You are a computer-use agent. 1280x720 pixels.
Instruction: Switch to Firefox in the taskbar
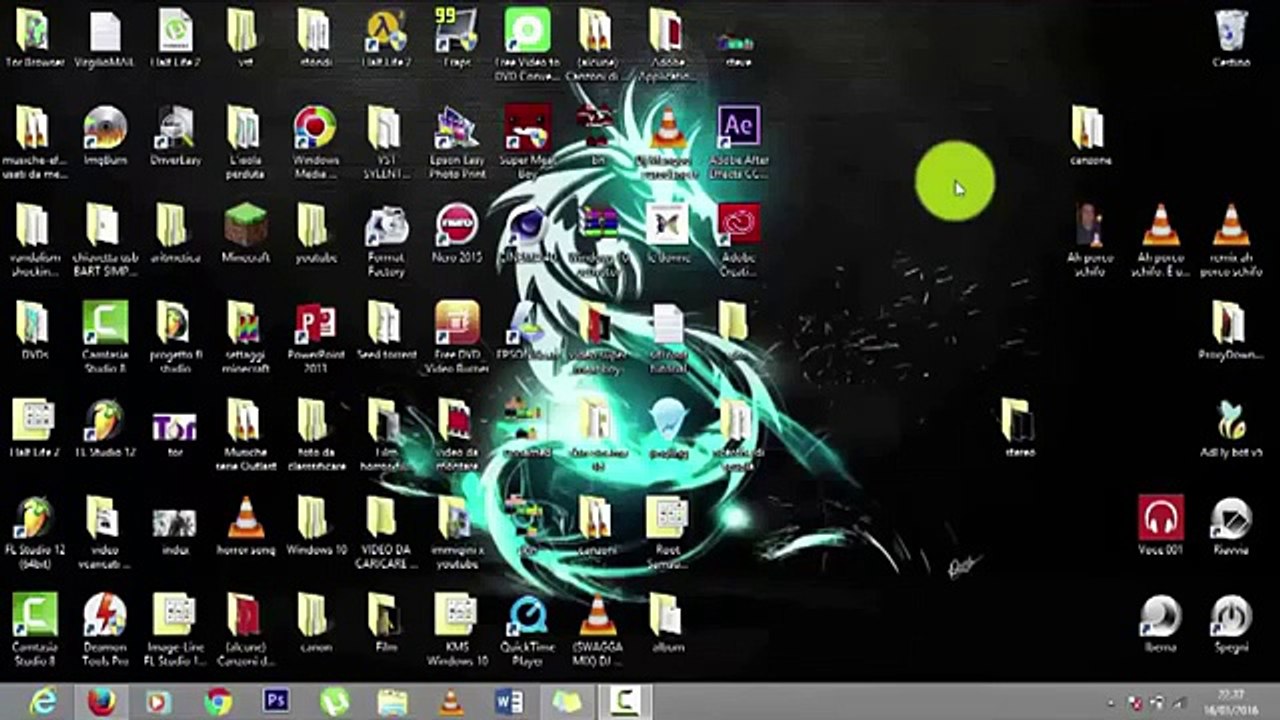point(101,702)
